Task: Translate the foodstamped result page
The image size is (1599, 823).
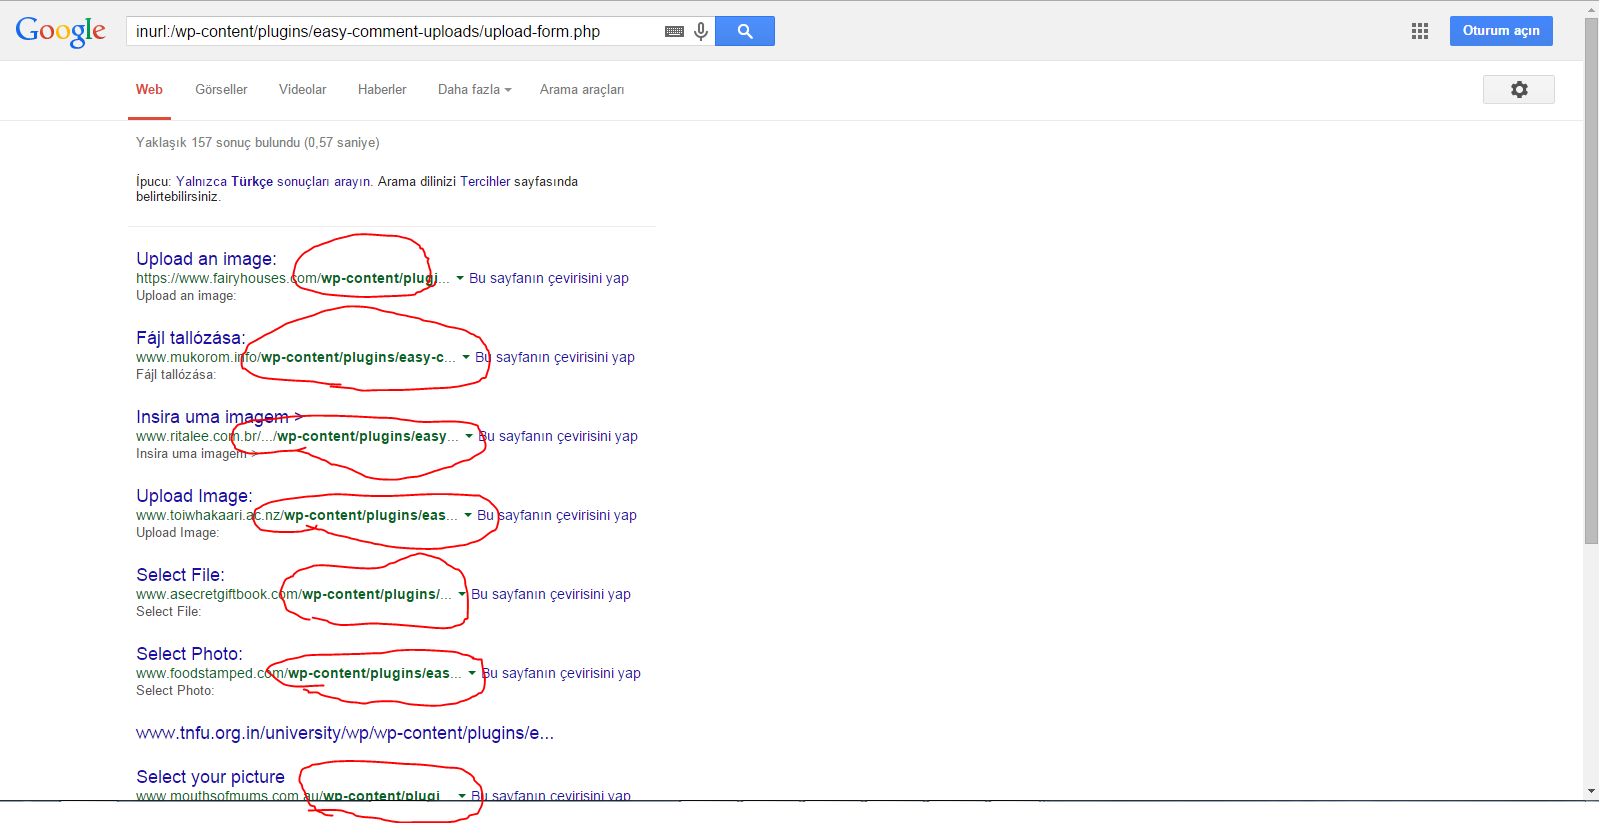Action: pyautogui.click(x=561, y=673)
